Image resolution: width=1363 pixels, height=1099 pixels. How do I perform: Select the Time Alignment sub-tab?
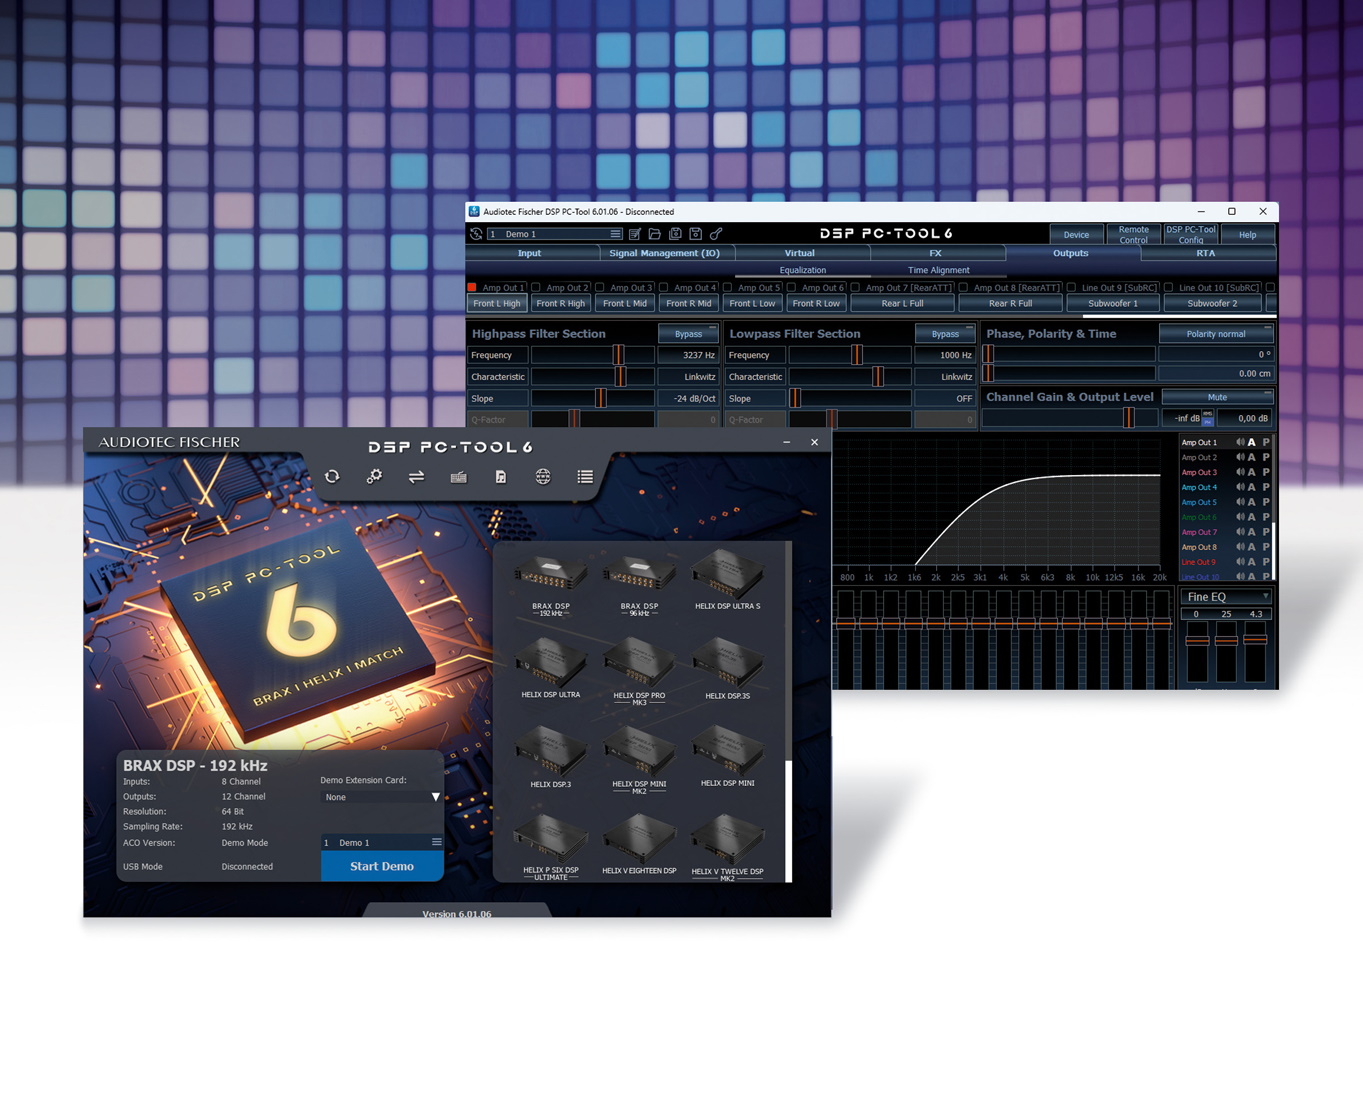(938, 270)
